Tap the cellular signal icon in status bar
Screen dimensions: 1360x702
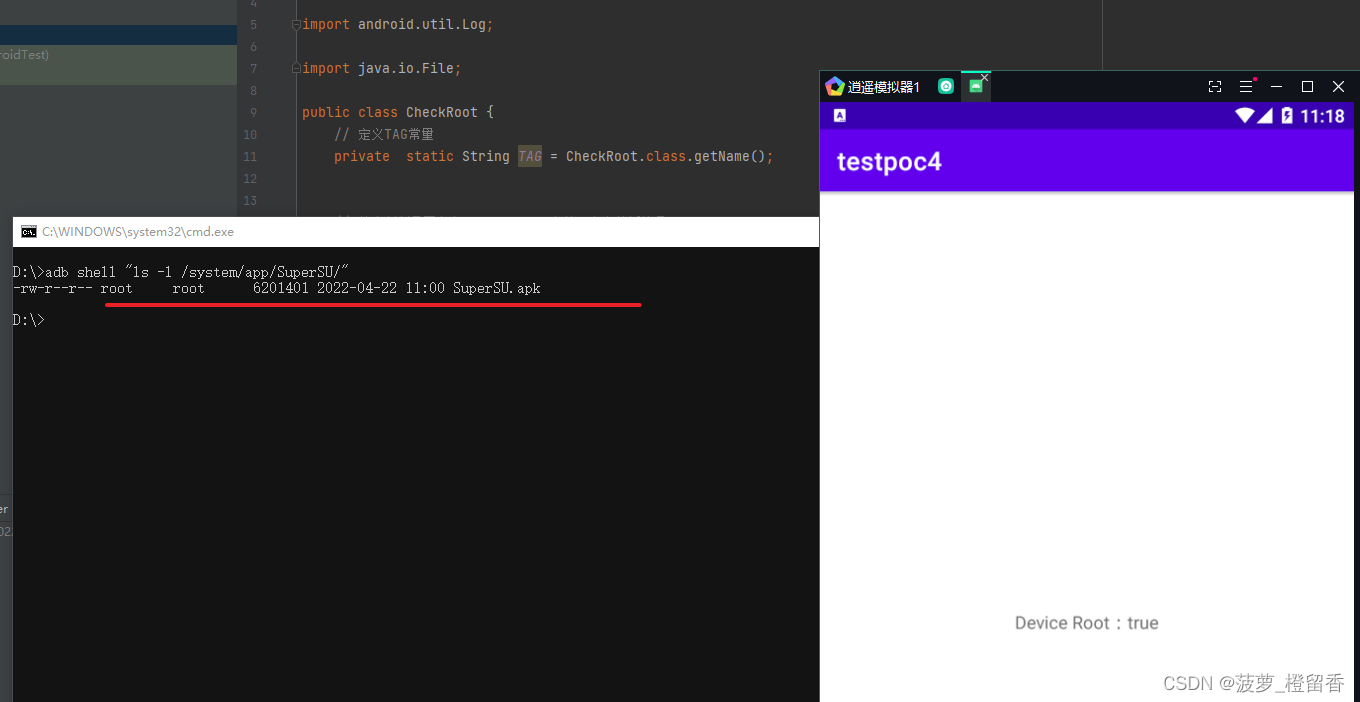[1265, 116]
